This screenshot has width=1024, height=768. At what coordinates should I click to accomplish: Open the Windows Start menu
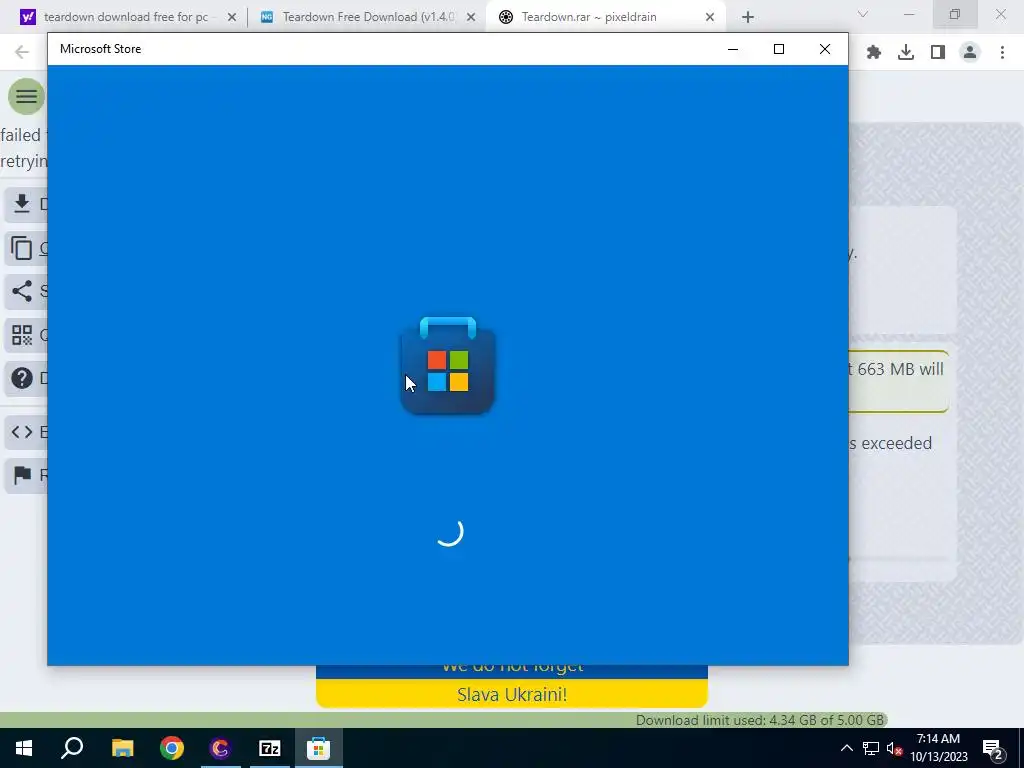tap(24, 748)
